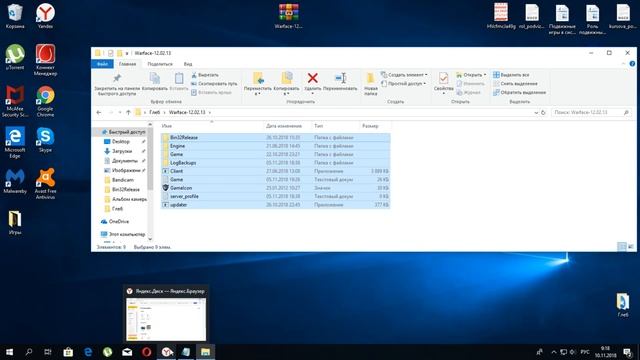Click the red Delete (Удалить) icon
Viewport: 640px width, 360px height.
313,78
